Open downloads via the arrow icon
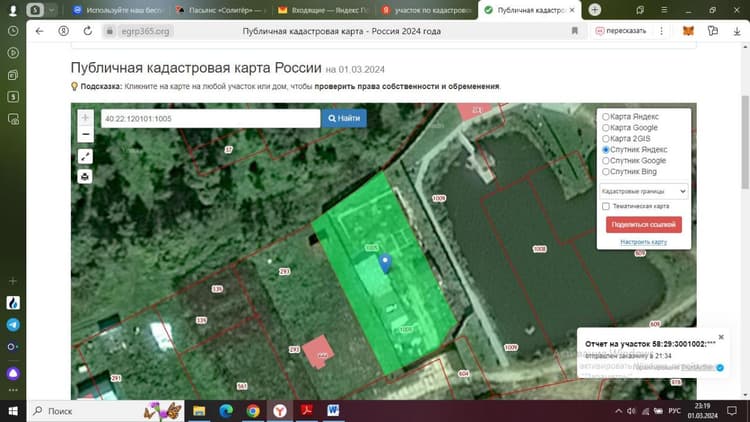750x422 pixels. point(737,31)
